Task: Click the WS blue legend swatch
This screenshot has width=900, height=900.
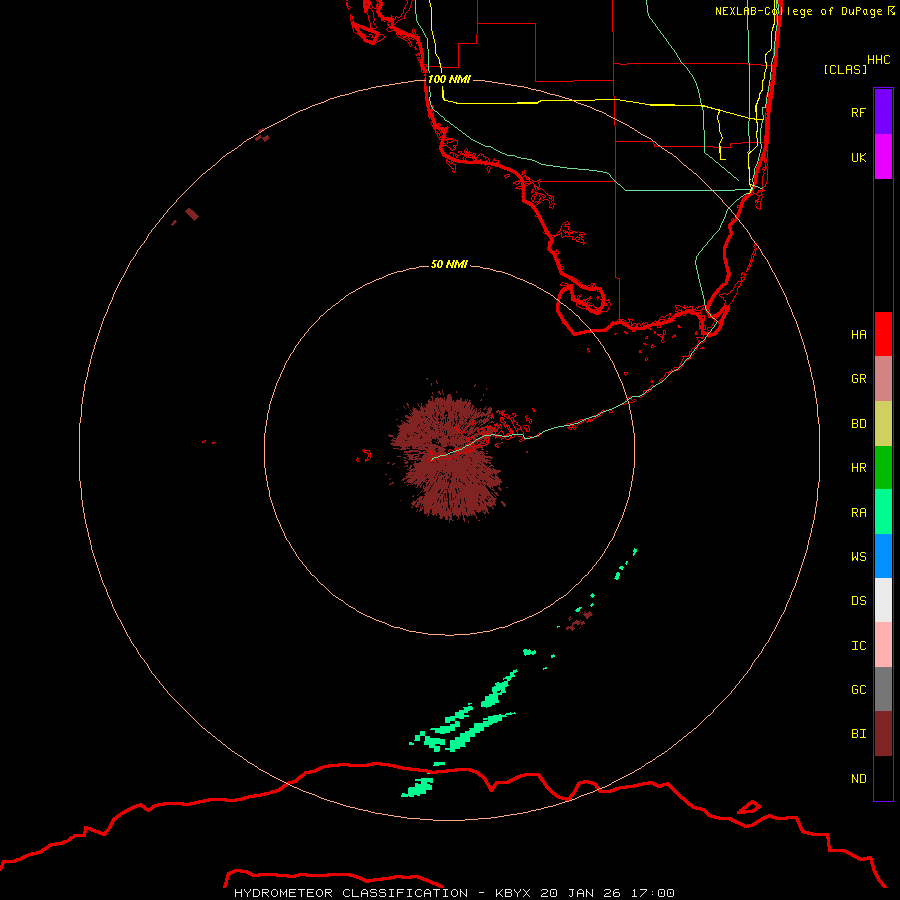Action: [883, 556]
